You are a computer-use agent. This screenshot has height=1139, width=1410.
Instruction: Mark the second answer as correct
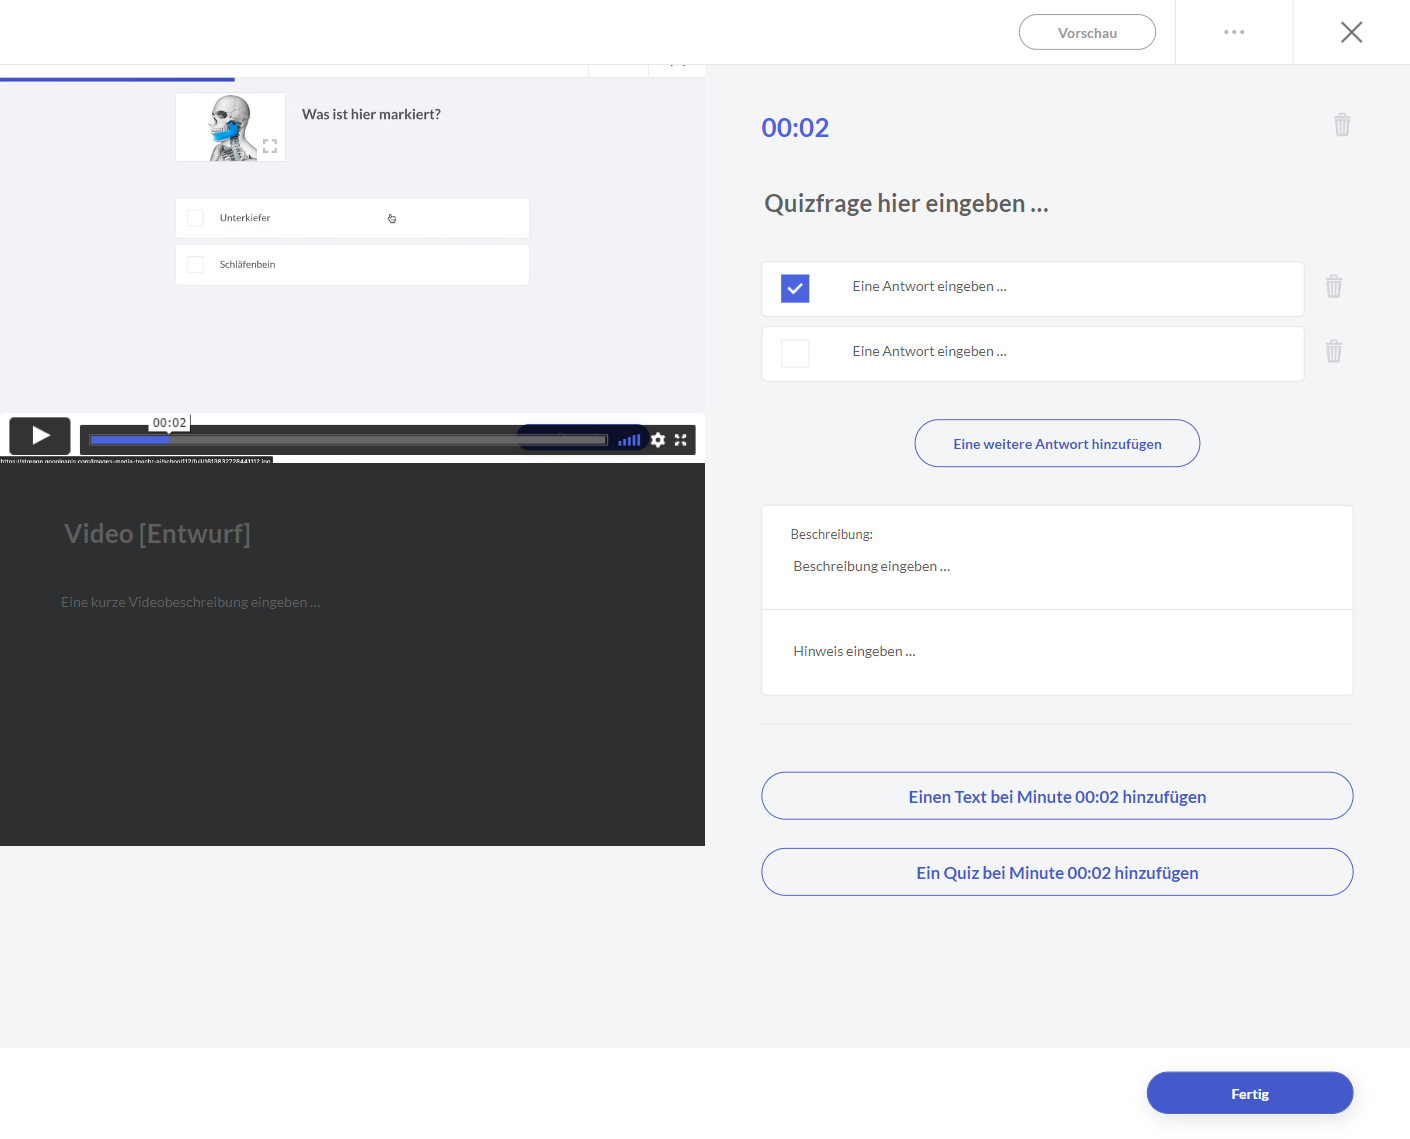pyautogui.click(x=795, y=353)
